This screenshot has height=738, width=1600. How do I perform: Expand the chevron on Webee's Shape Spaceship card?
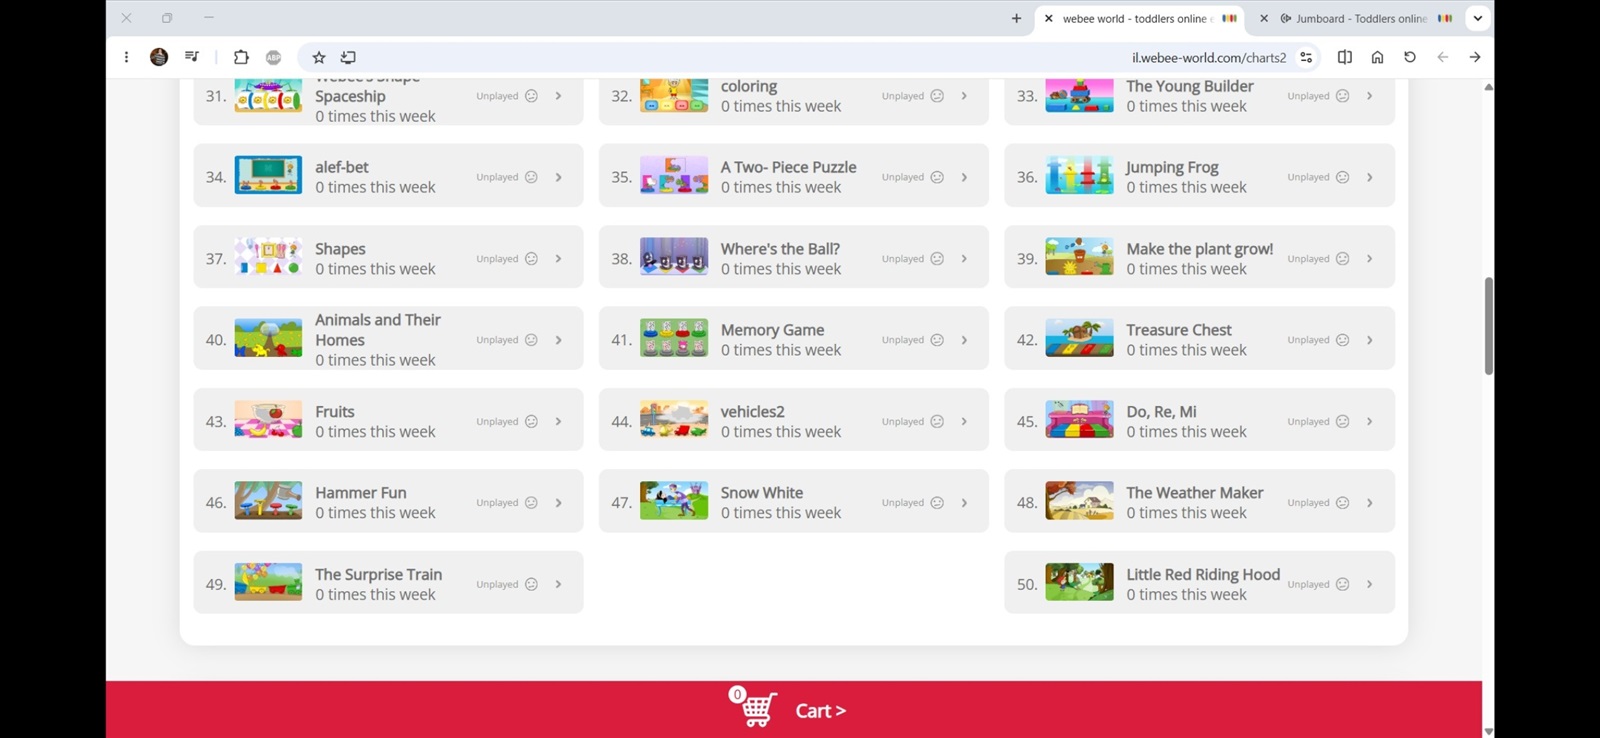coord(558,96)
